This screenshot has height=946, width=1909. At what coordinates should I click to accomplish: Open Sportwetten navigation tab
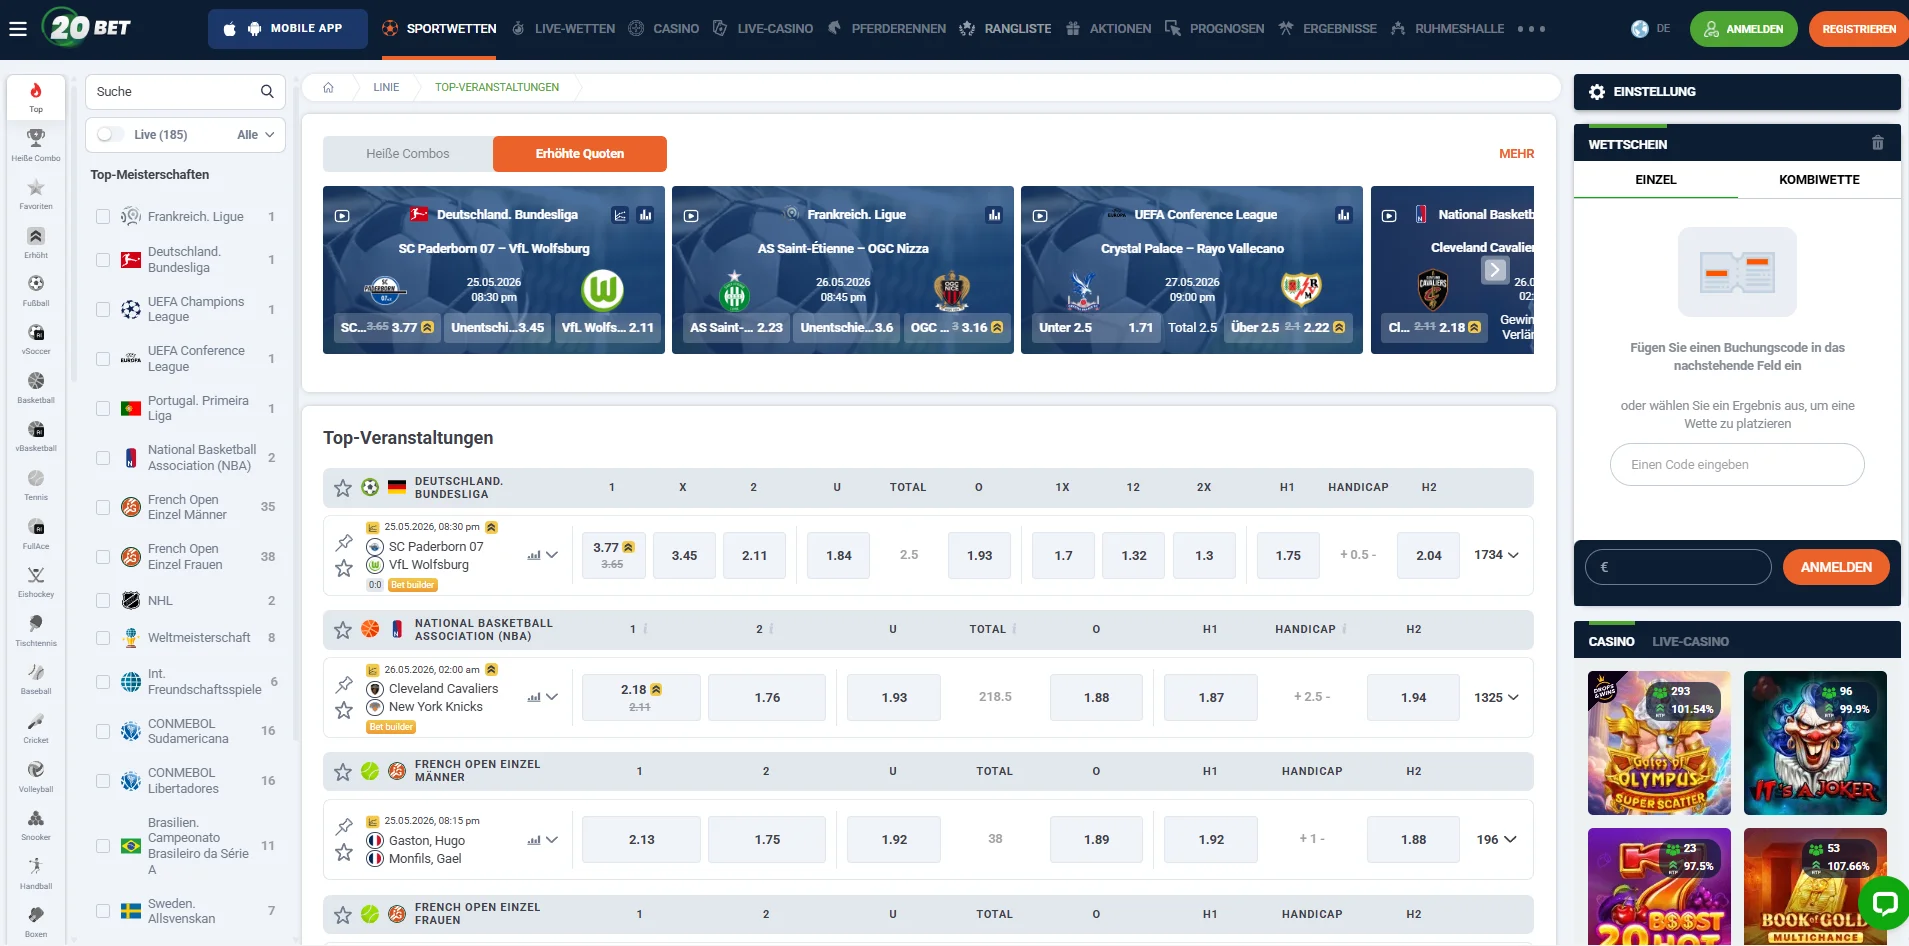[439, 29]
